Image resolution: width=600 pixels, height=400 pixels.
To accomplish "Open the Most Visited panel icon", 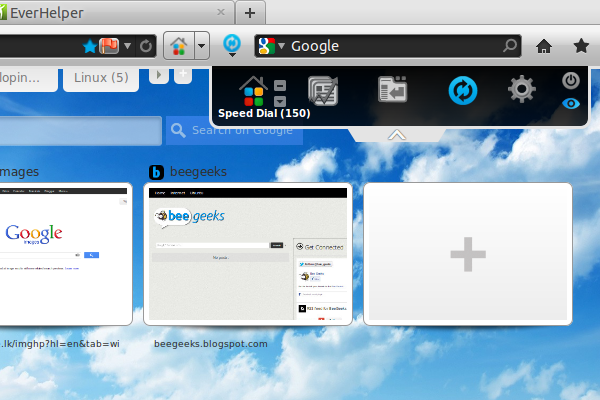I will click(x=323, y=90).
